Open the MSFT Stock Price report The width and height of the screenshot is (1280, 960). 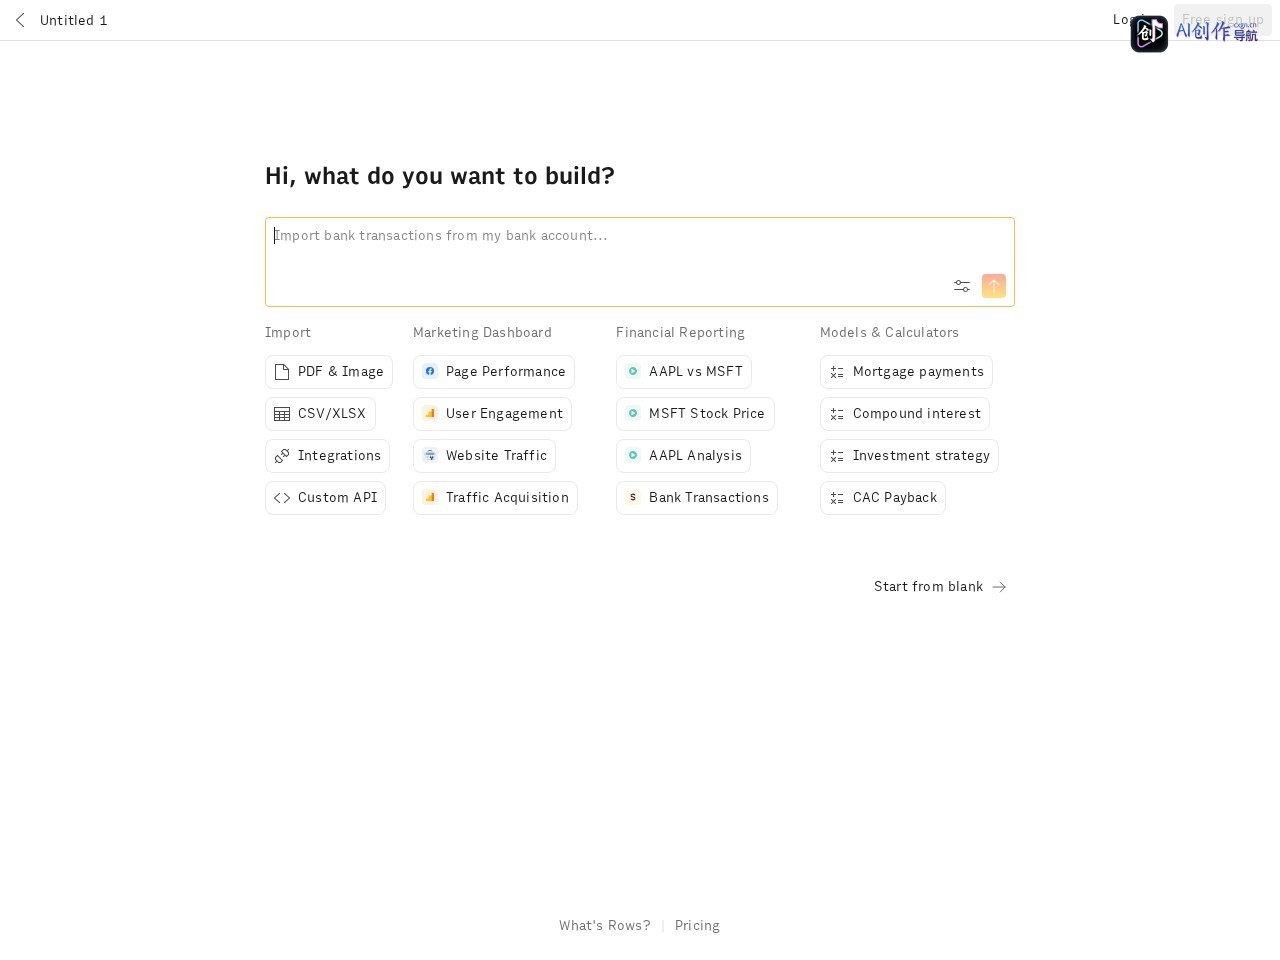[695, 414]
